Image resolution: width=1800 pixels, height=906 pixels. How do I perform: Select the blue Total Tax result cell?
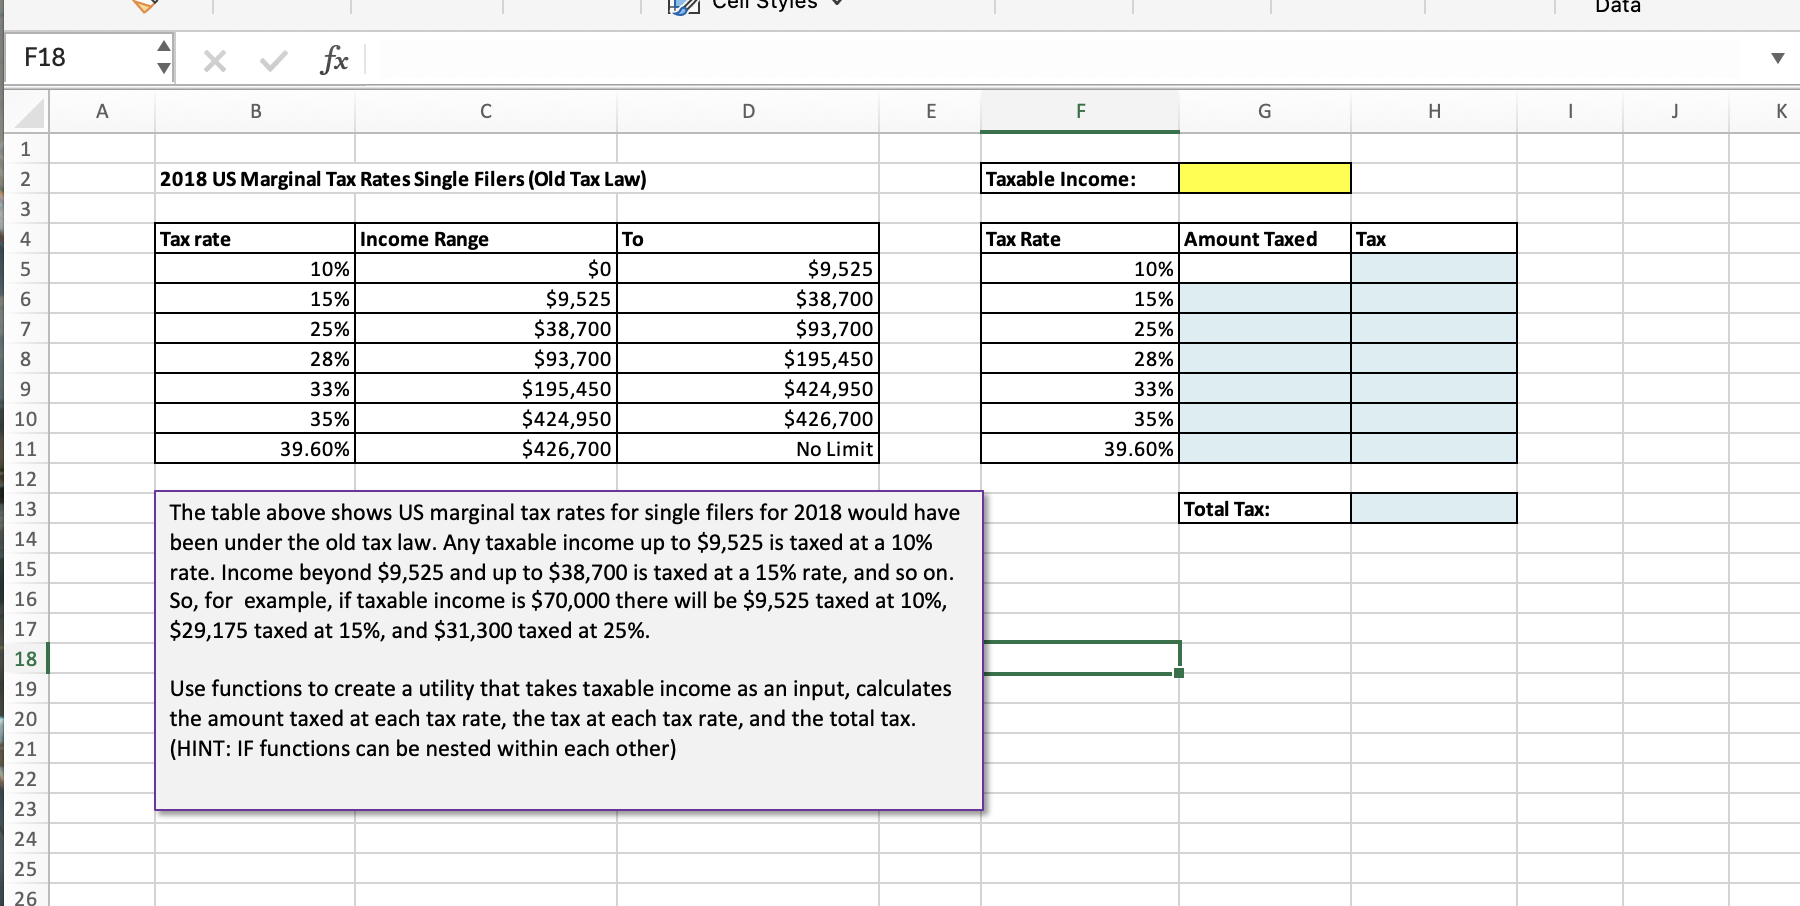[x=1434, y=509]
